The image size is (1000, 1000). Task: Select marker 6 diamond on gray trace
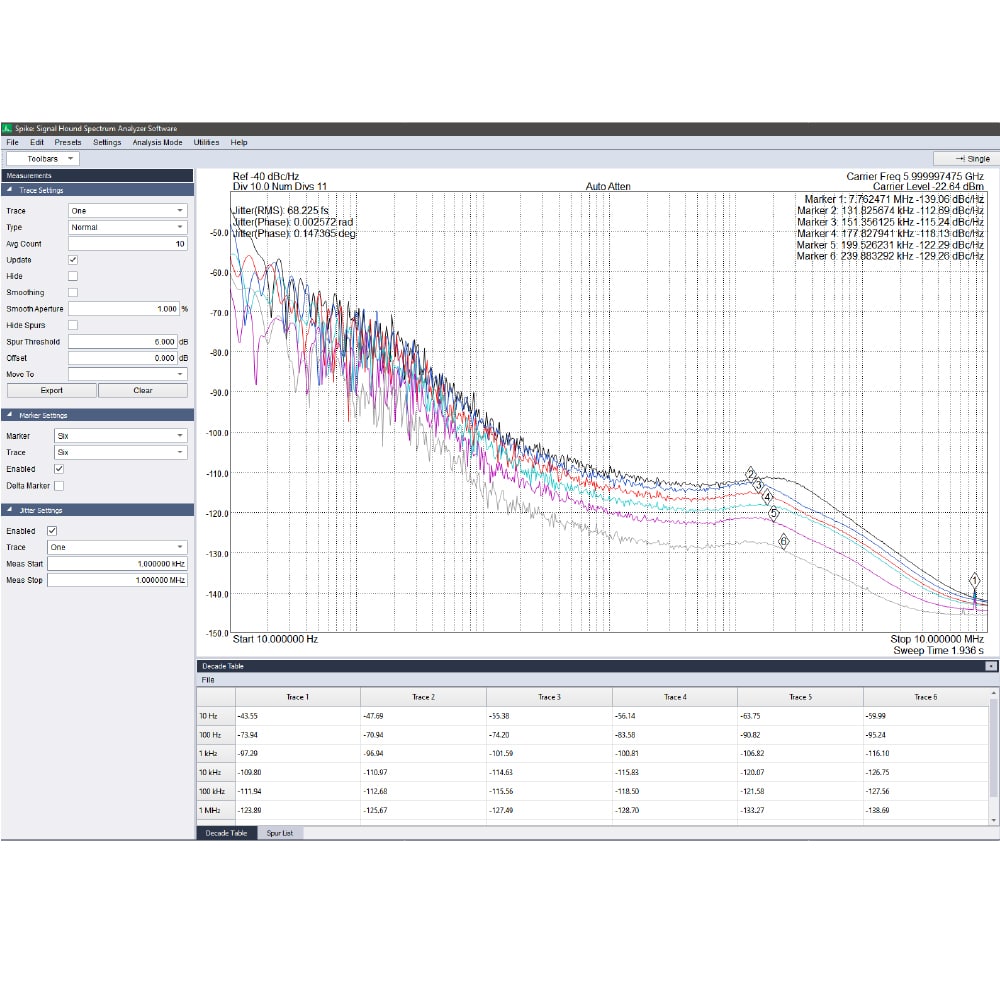click(783, 541)
